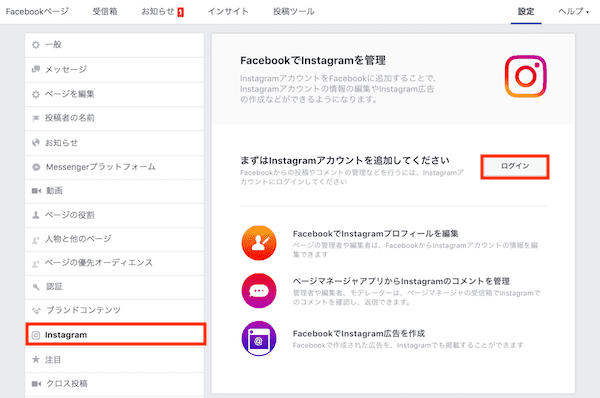Screen dimensions: 600x398
Task: Click FacebookでInstagram広告を作成 title
Action: point(359,334)
